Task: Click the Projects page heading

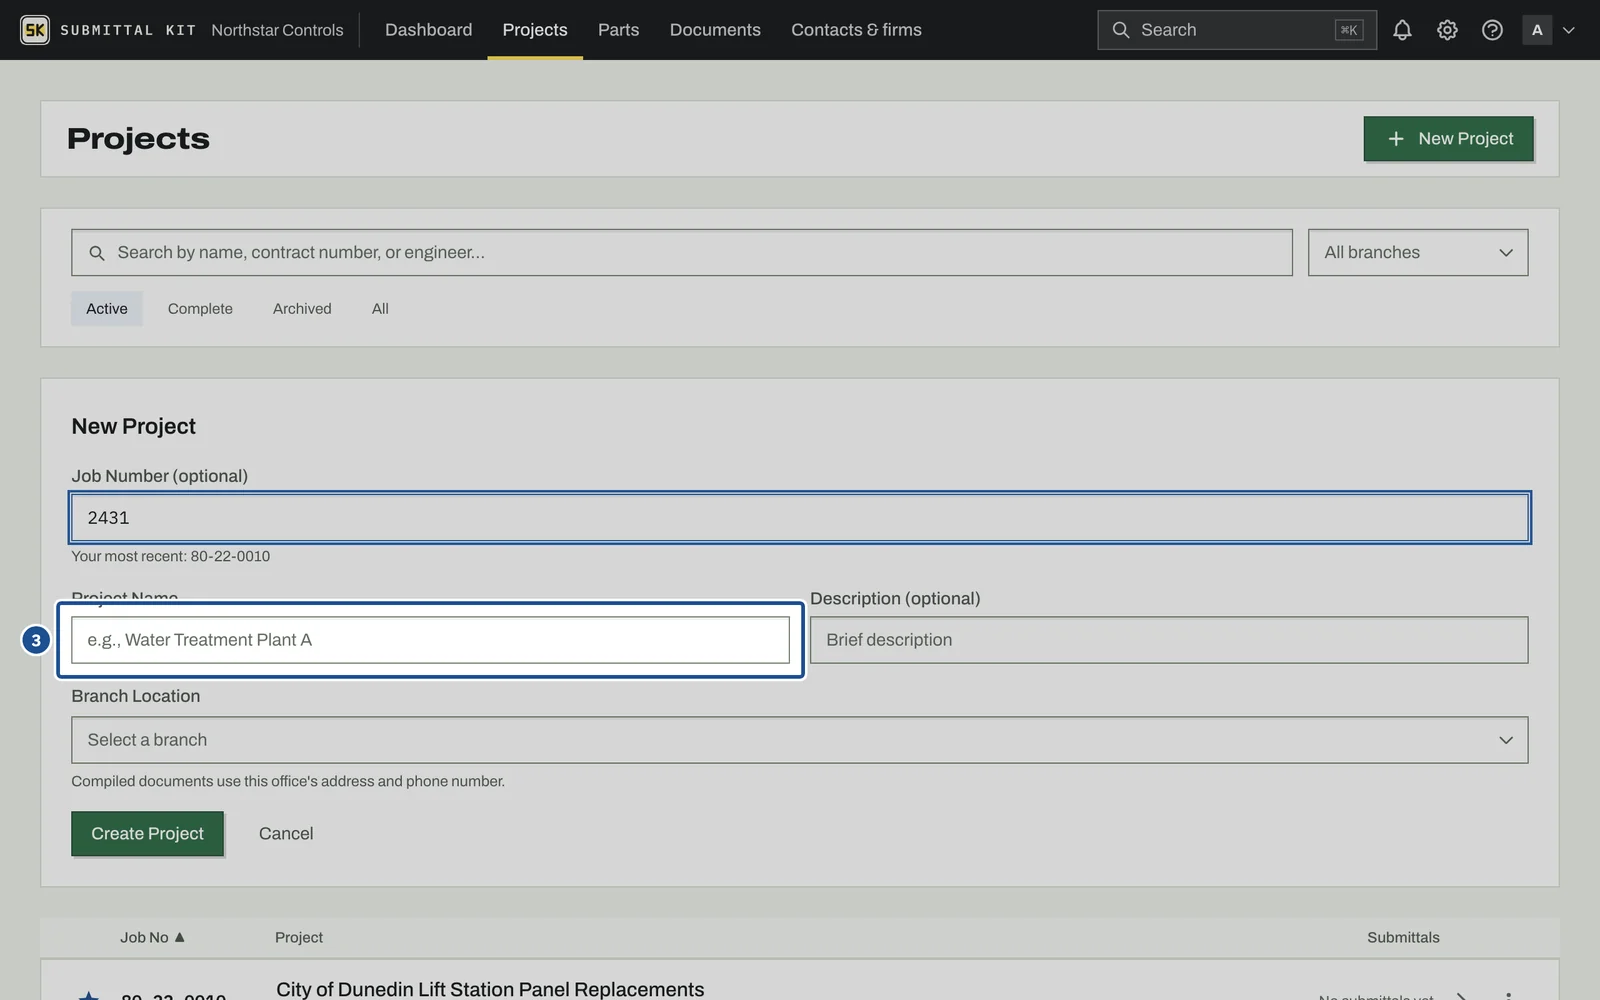Action: click(x=138, y=139)
